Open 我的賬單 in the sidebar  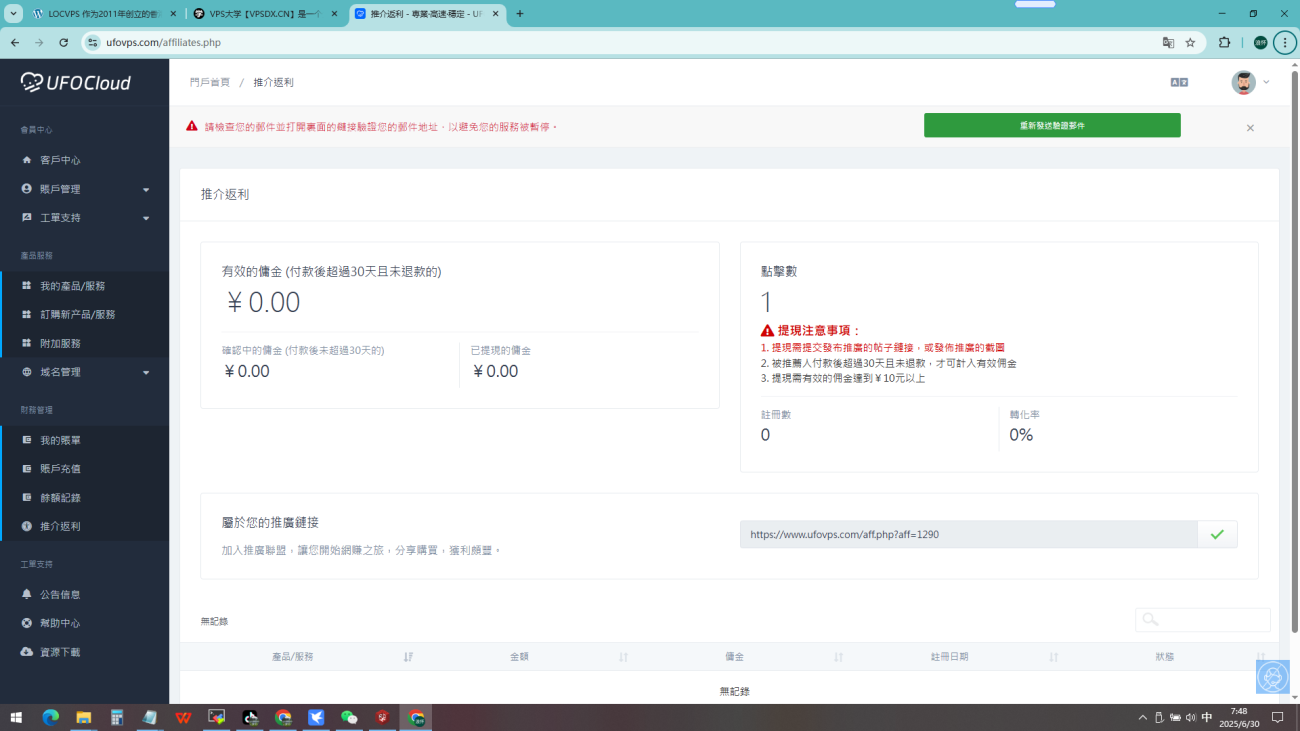coord(60,440)
